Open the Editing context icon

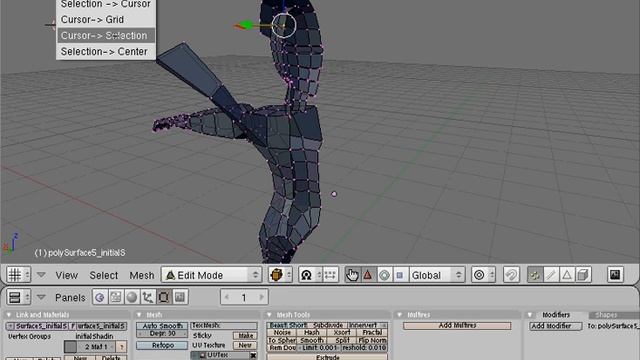click(x=164, y=297)
